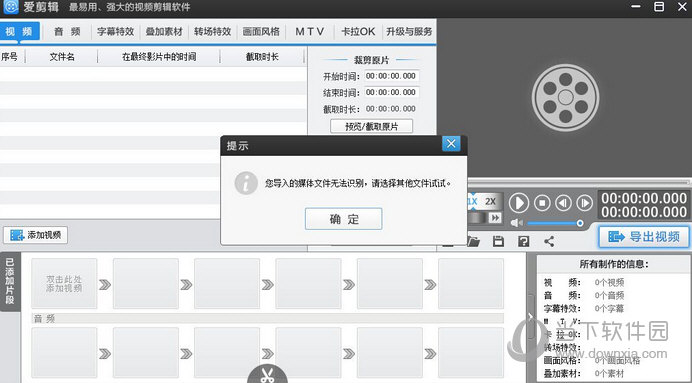Click the 爱剪辑 app logo icon
The width and height of the screenshot is (692, 383).
(x=11, y=7)
